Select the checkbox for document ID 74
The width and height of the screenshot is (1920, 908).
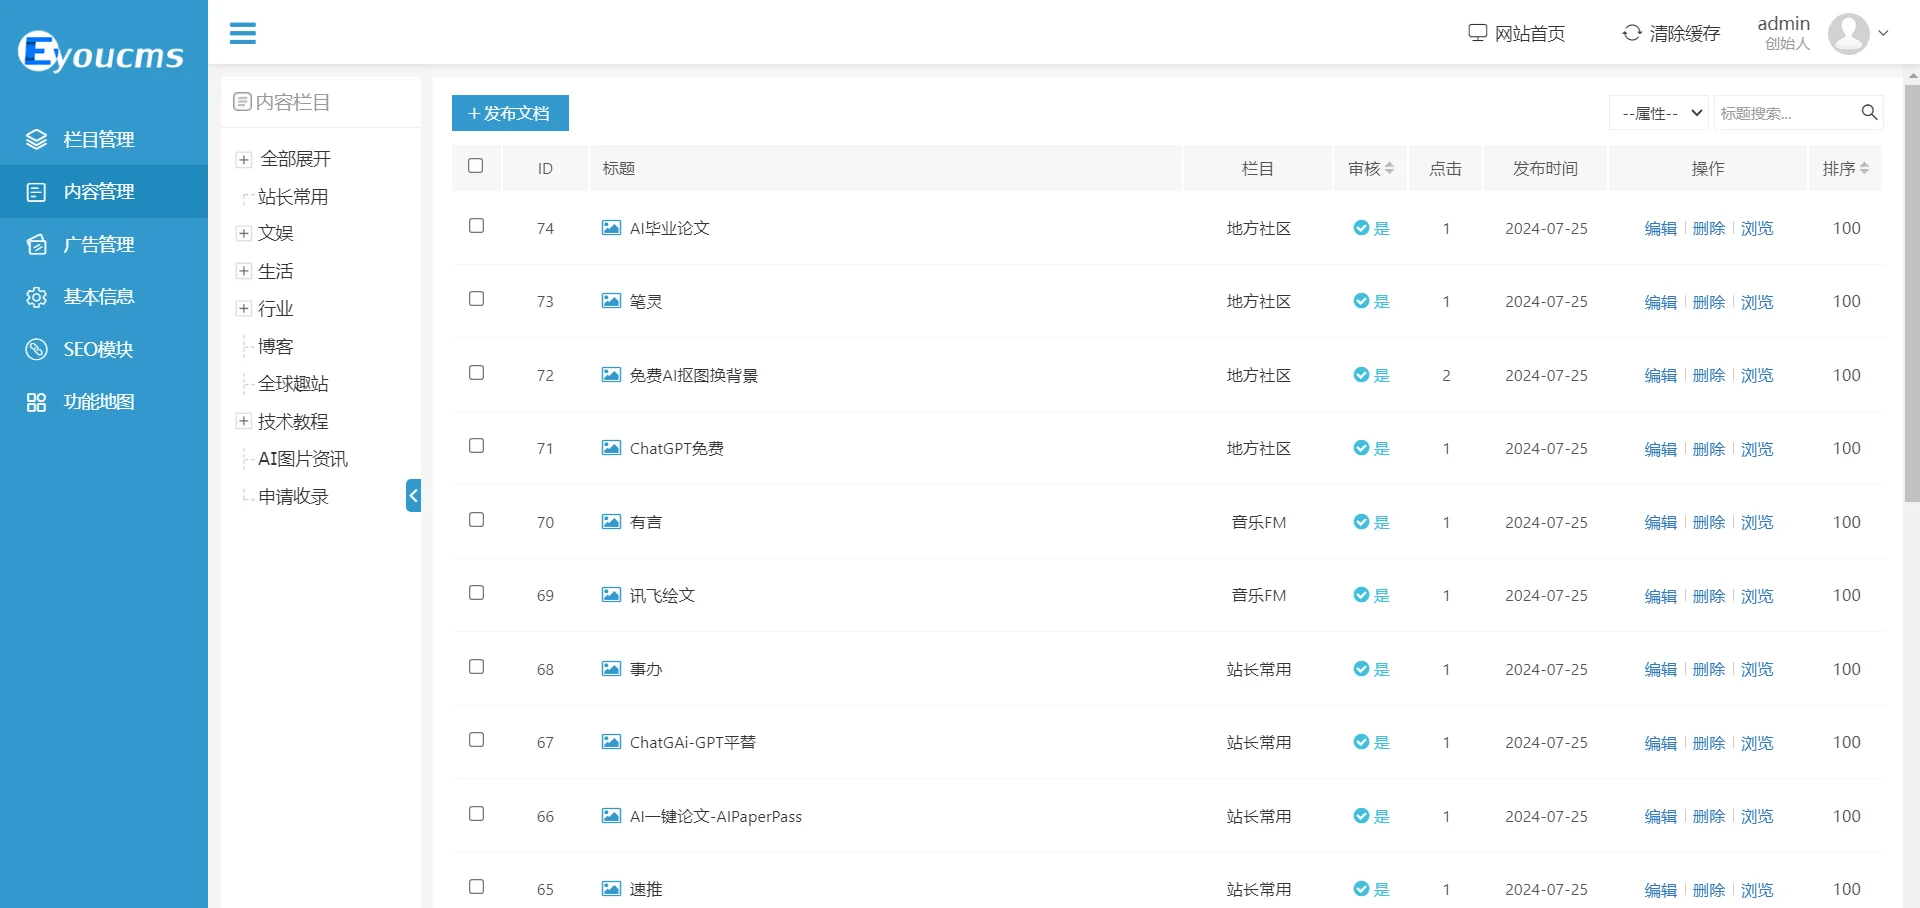click(x=476, y=226)
